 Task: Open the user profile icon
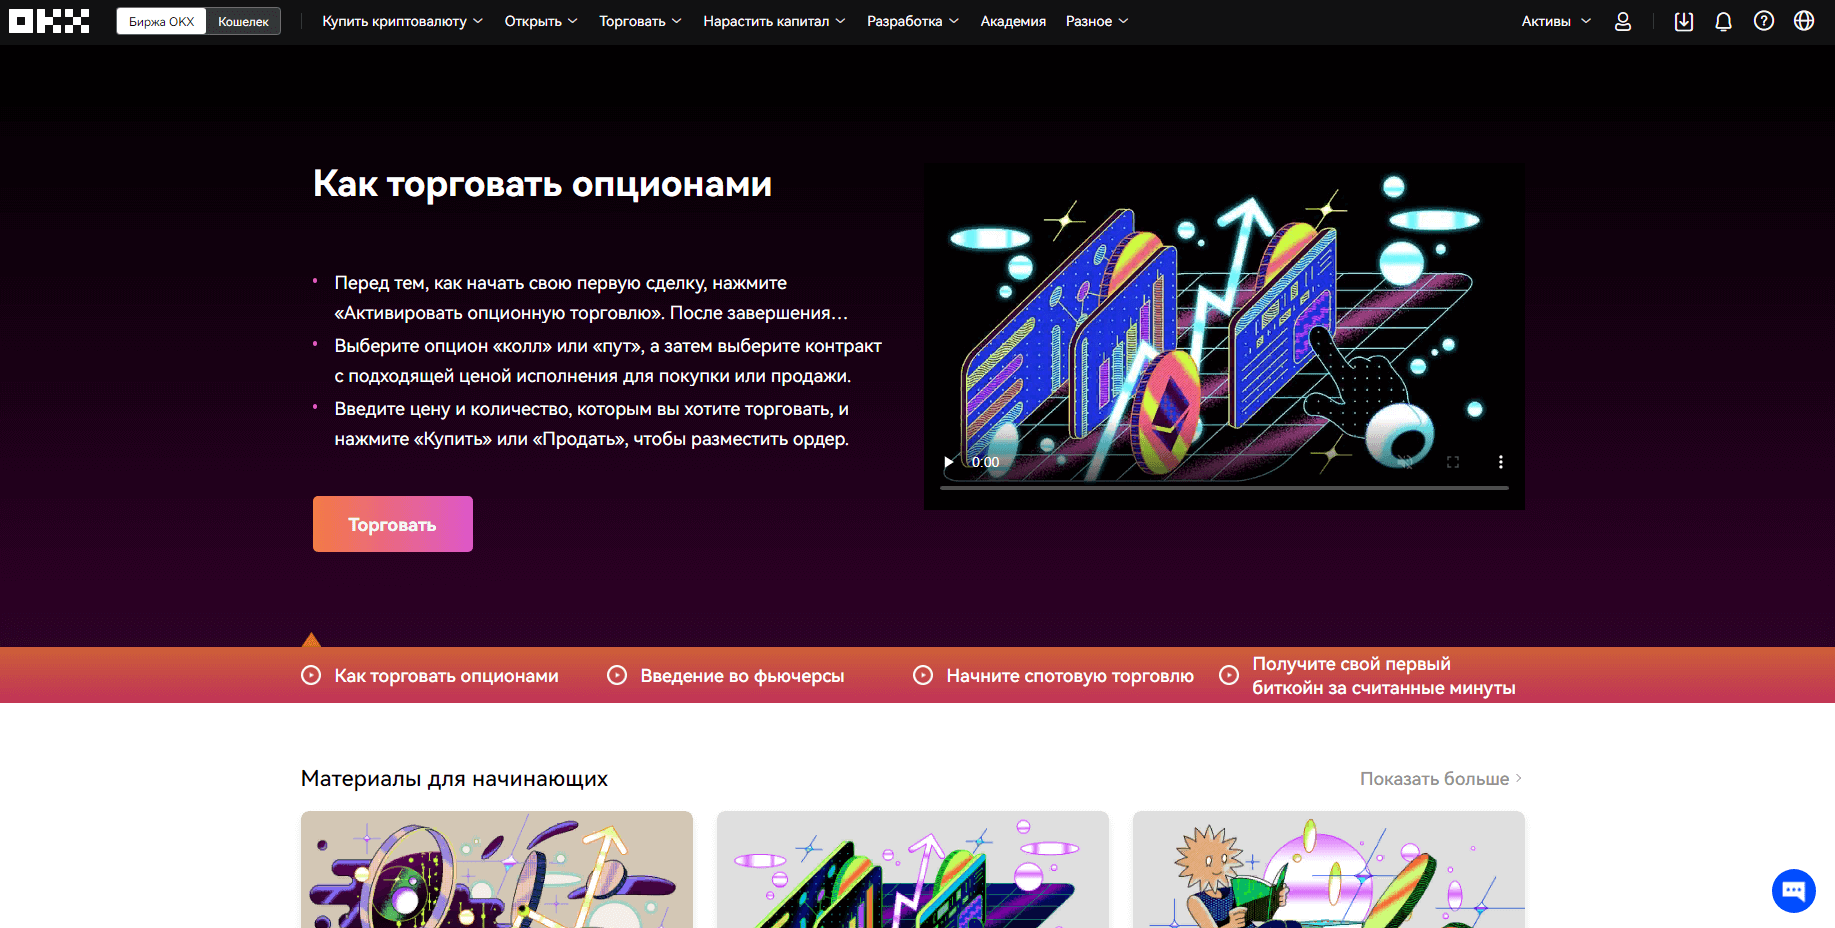[x=1622, y=21]
